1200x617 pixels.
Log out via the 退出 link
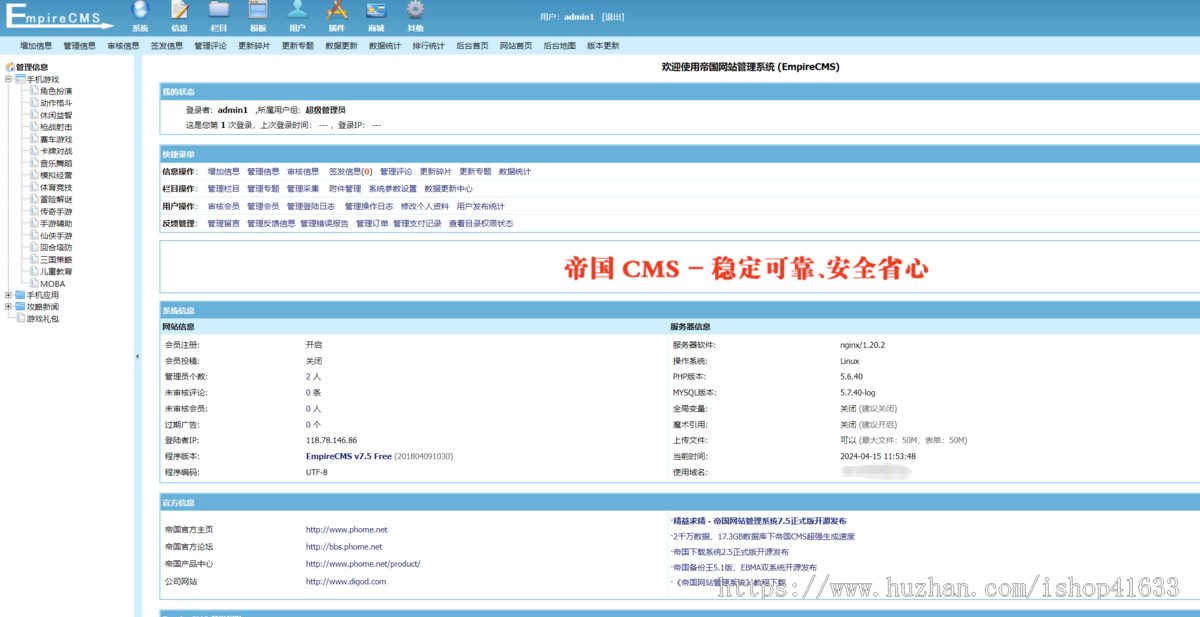pos(614,17)
